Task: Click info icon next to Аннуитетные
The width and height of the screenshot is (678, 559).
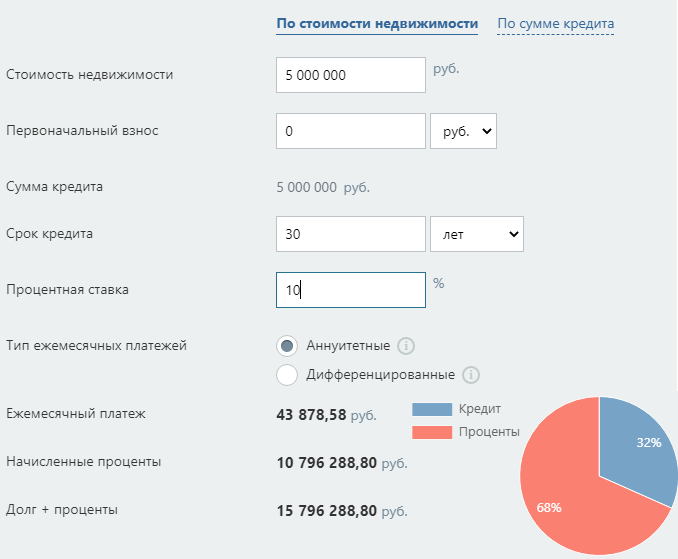Action: [x=406, y=346]
